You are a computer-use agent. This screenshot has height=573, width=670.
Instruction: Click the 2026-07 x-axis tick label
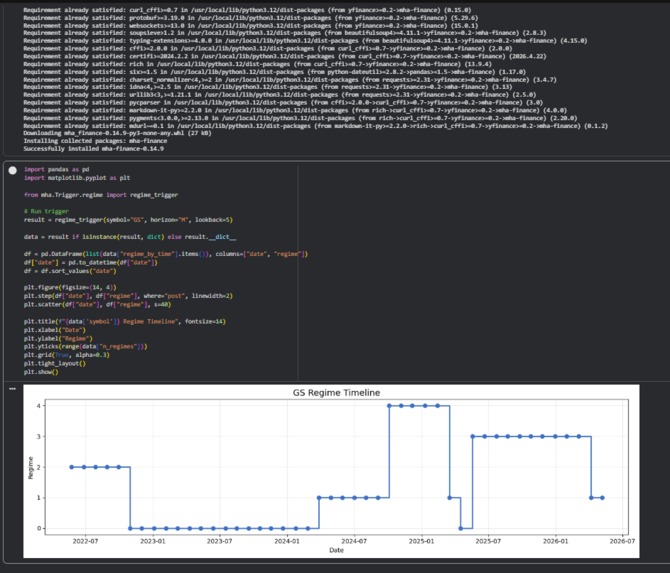[622, 541]
